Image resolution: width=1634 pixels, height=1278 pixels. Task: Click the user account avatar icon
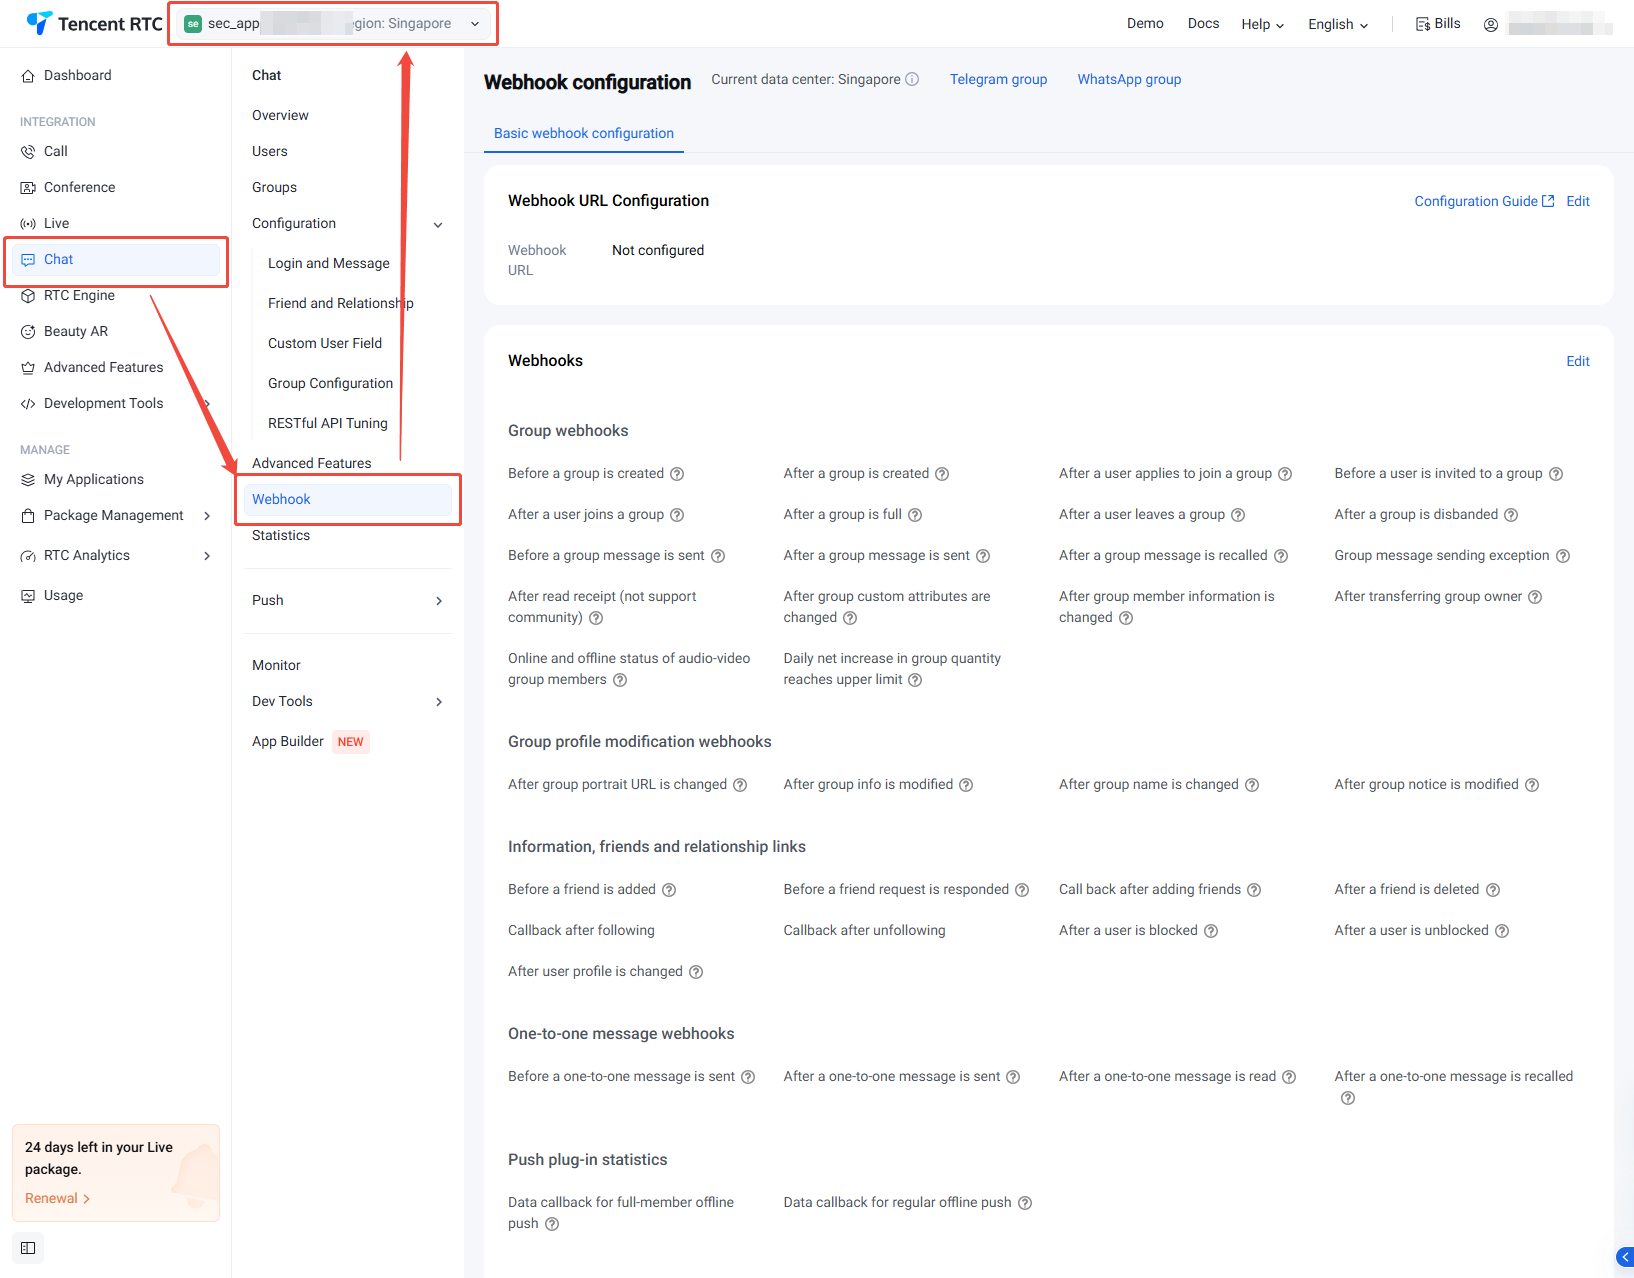click(x=1490, y=25)
